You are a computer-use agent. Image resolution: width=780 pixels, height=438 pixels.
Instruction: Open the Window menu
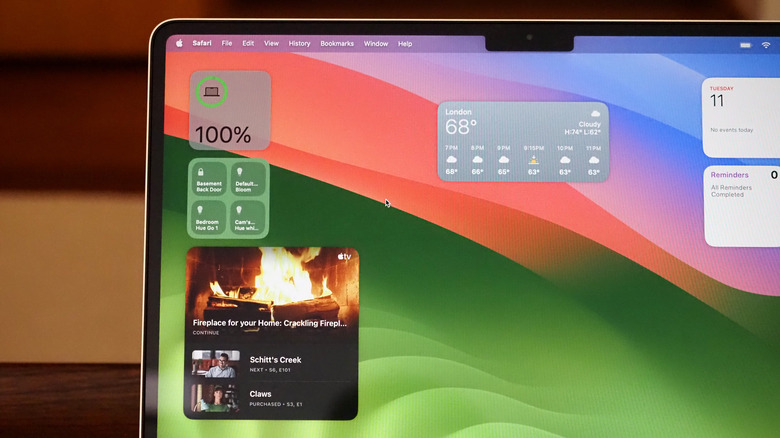376,44
